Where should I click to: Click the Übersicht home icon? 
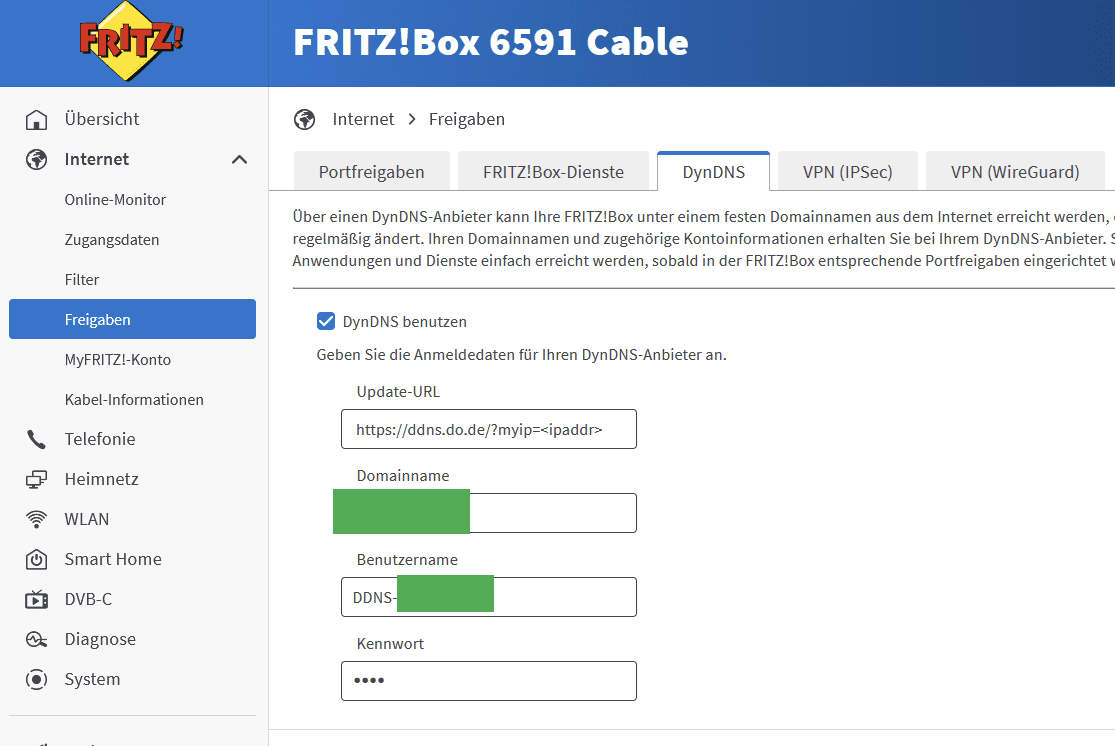pyautogui.click(x=36, y=119)
